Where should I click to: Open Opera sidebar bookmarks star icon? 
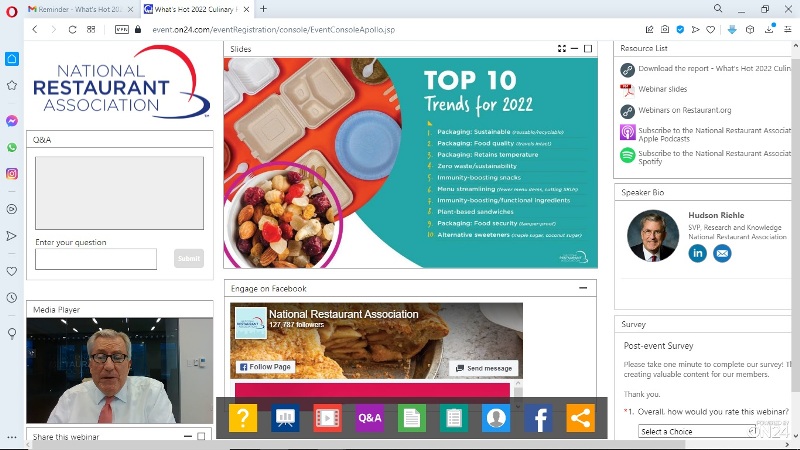12,85
